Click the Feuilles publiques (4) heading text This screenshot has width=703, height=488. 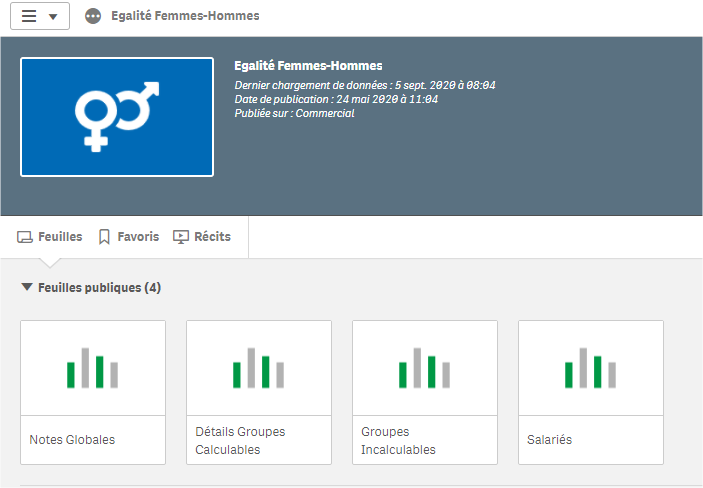pos(99,288)
